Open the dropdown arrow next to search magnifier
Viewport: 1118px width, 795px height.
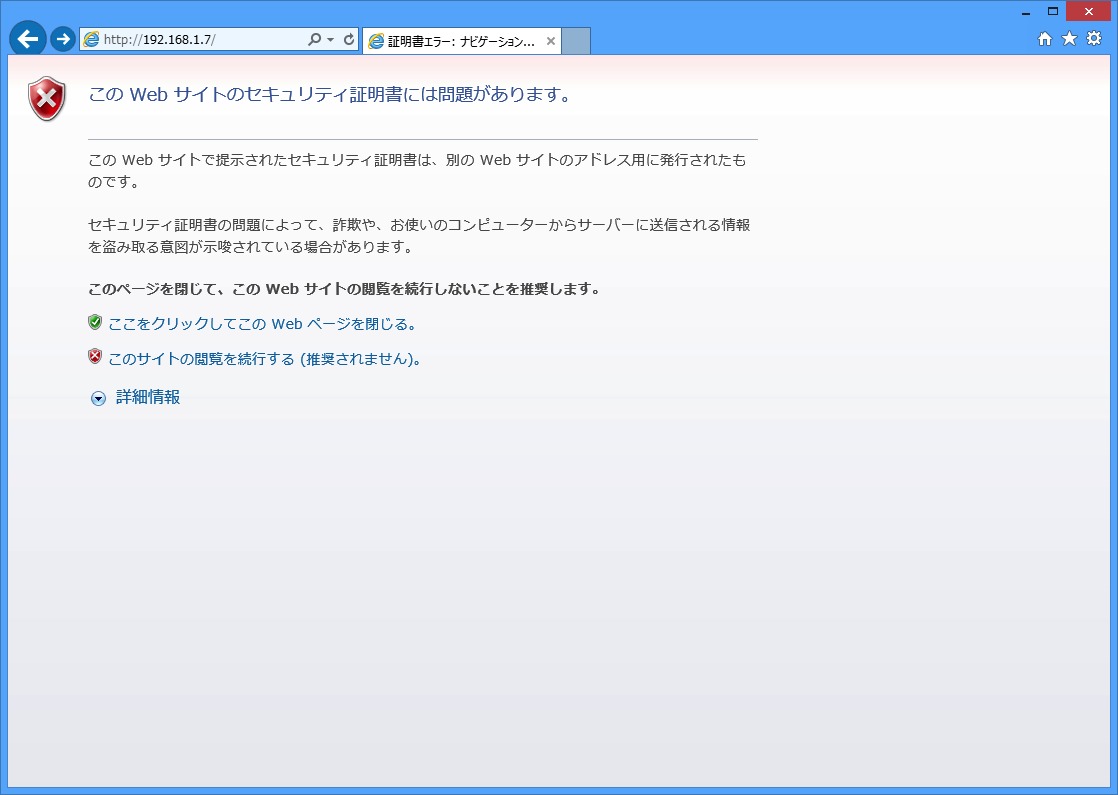point(331,40)
